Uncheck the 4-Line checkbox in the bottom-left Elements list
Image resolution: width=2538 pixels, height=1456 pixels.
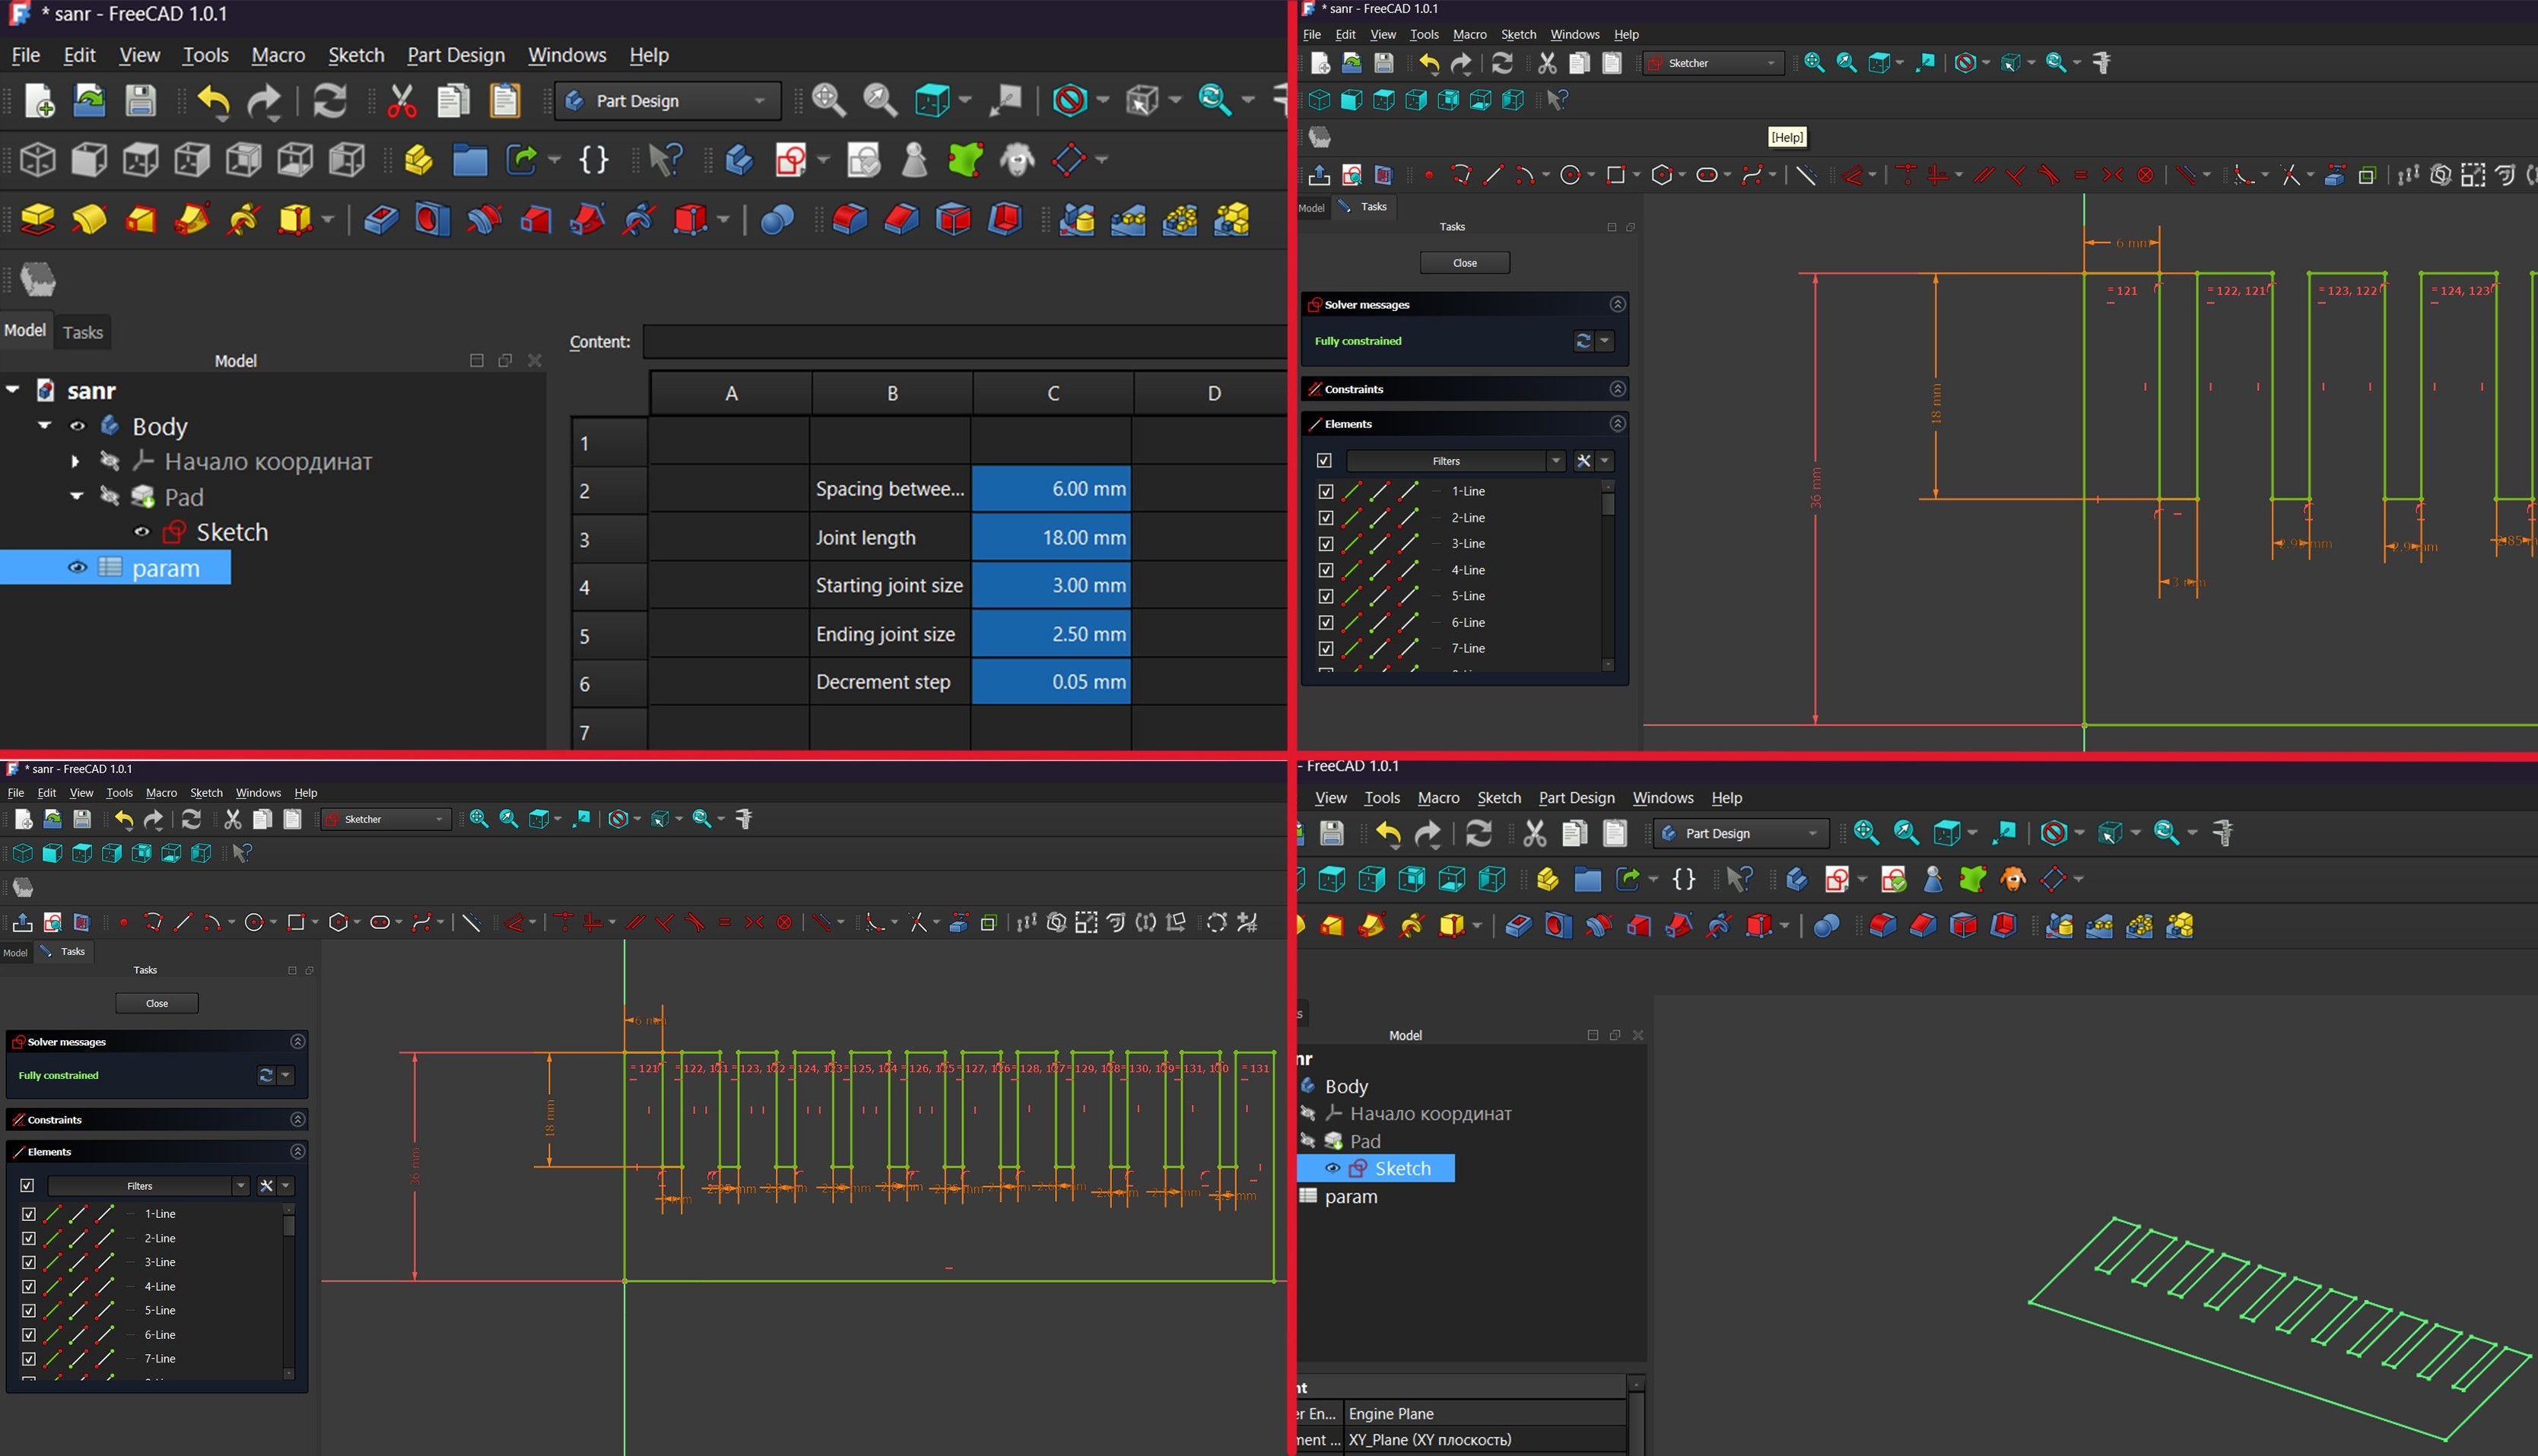point(28,1286)
